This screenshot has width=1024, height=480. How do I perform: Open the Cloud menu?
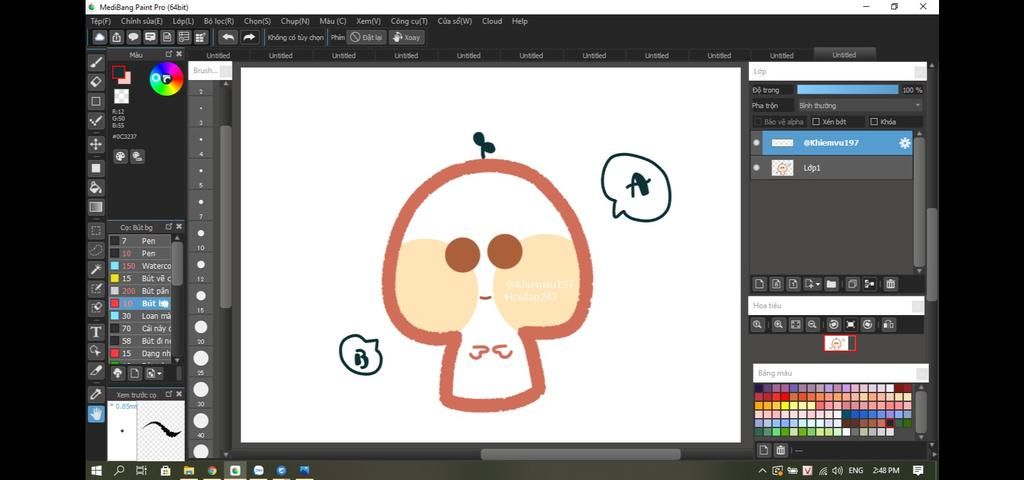492,21
